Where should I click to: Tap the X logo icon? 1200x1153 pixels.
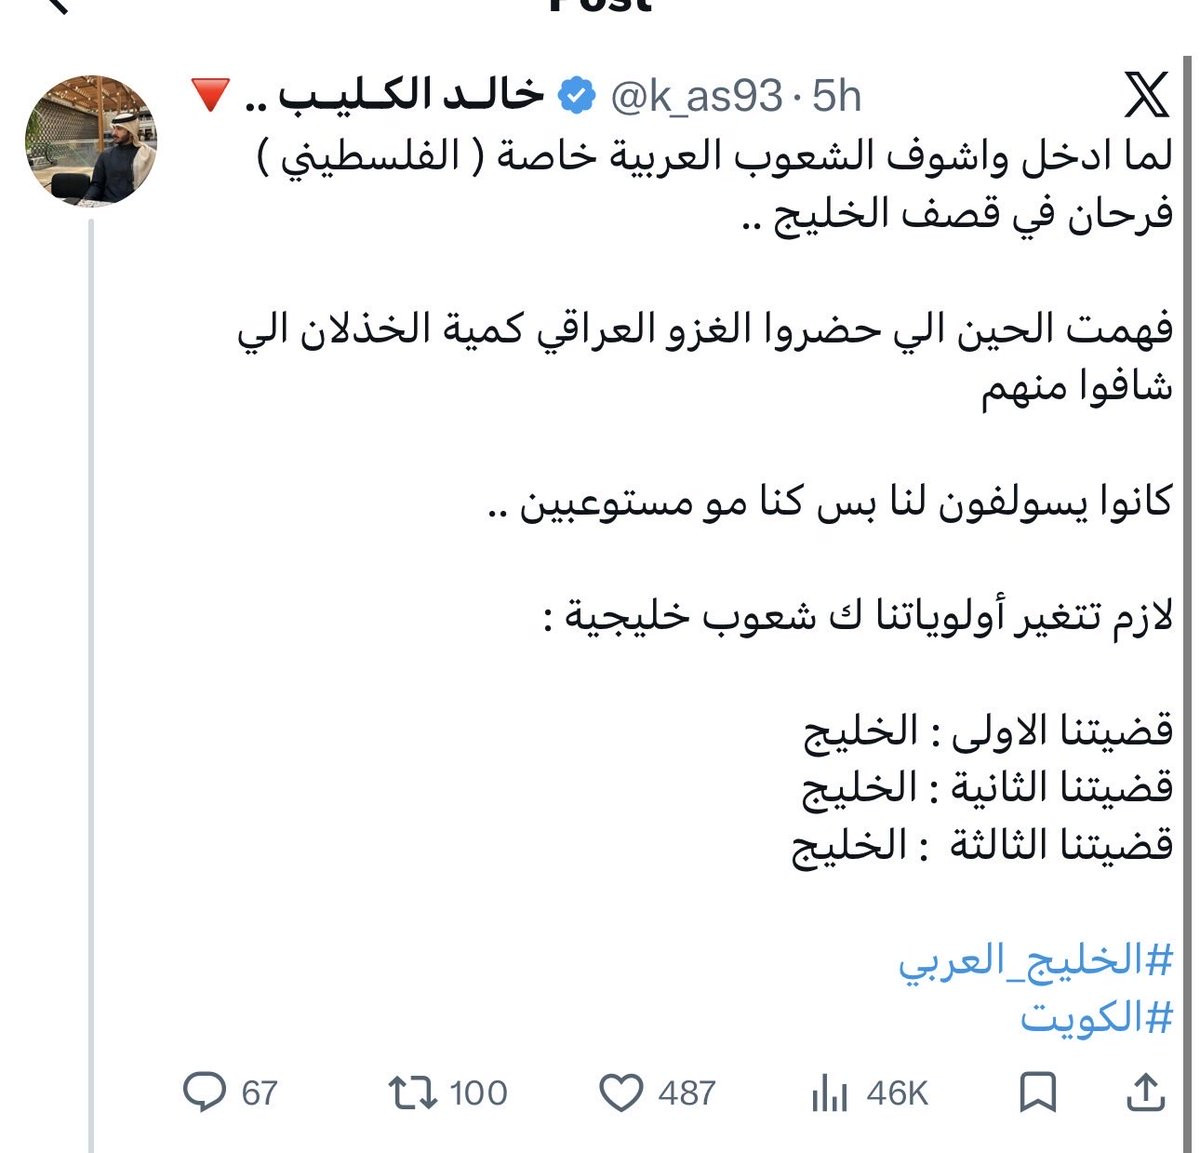[x=1146, y=96]
